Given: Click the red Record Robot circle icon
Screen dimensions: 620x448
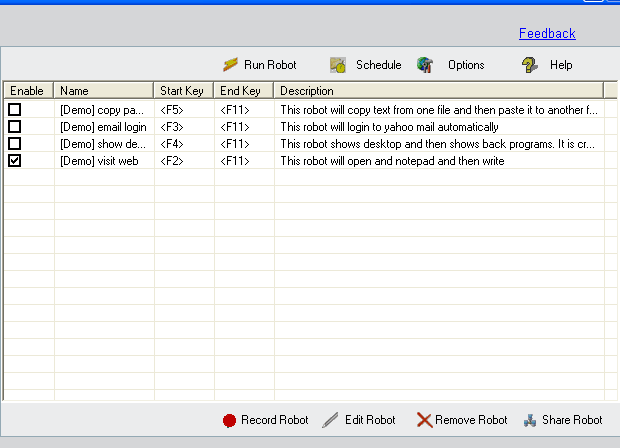Looking at the screenshot, I should (x=229, y=421).
